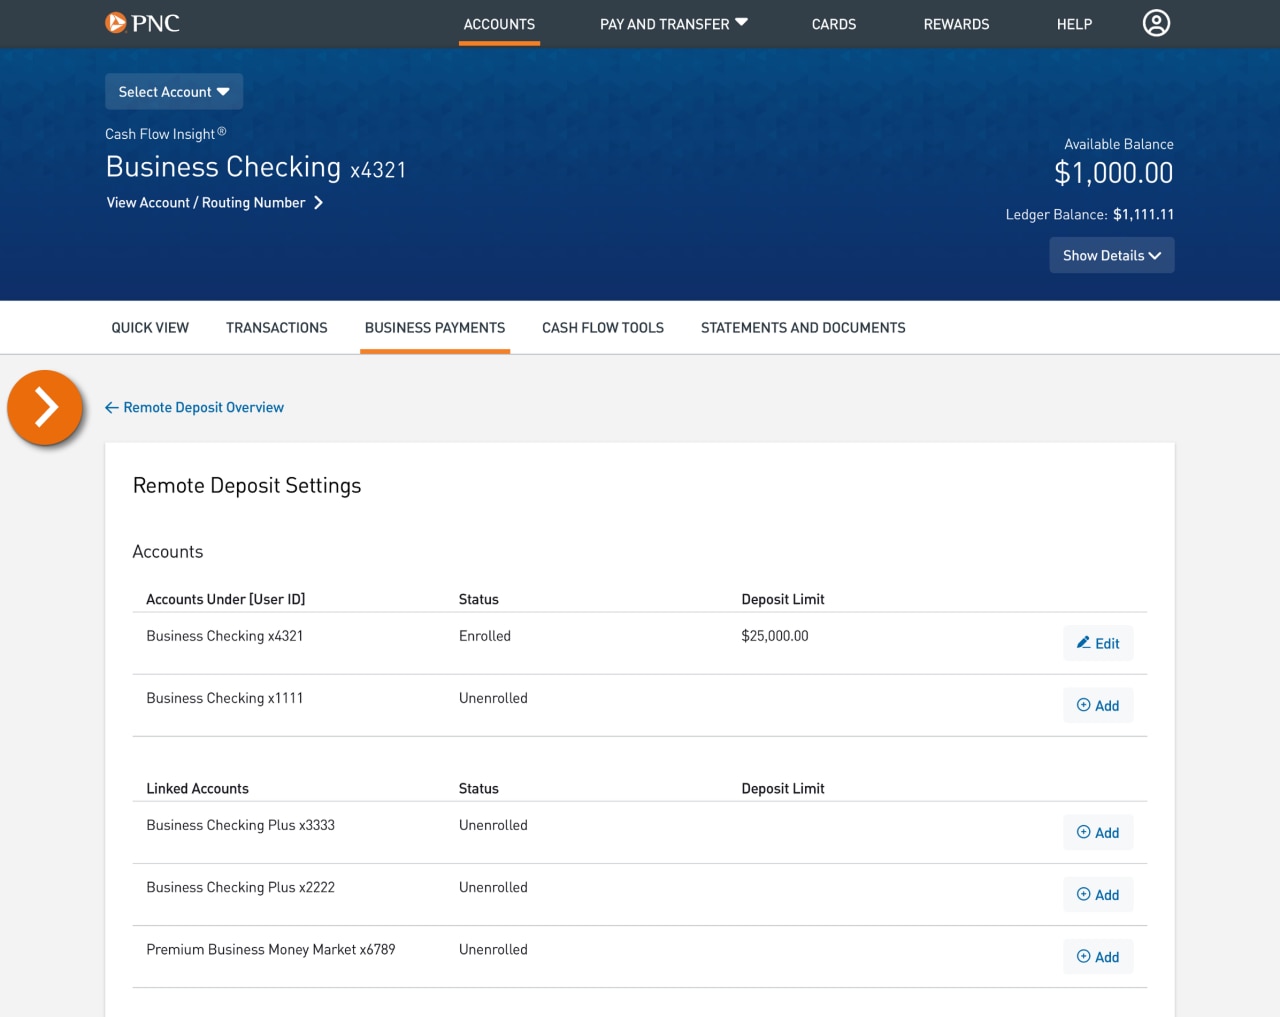Viewport: 1280px width, 1017px height.
Task: Follow the Remote Deposit Overview link
Action: [x=204, y=407]
